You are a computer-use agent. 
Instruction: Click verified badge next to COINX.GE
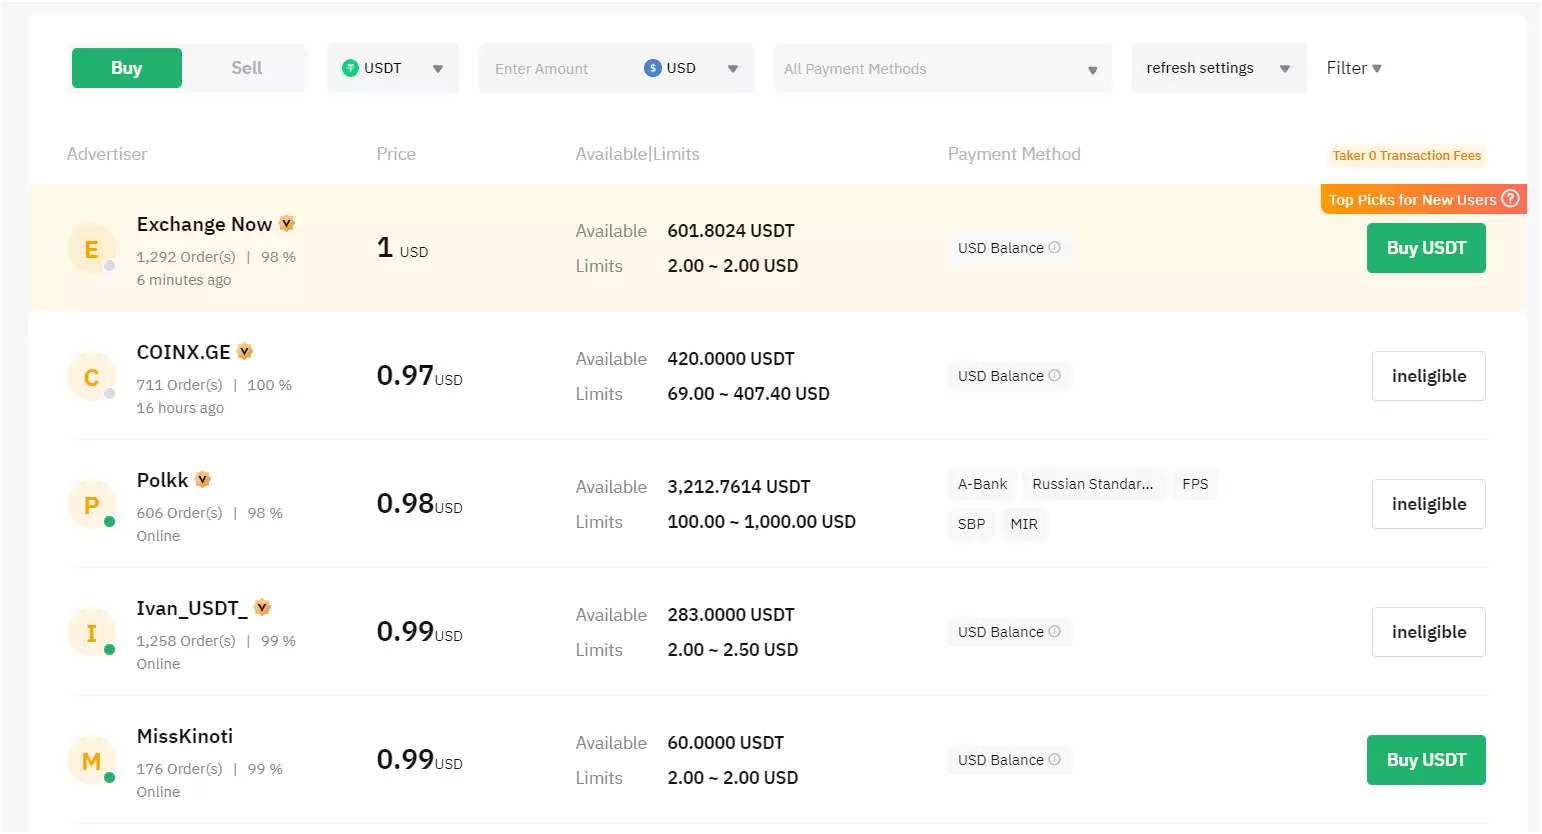click(x=245, y=351)
